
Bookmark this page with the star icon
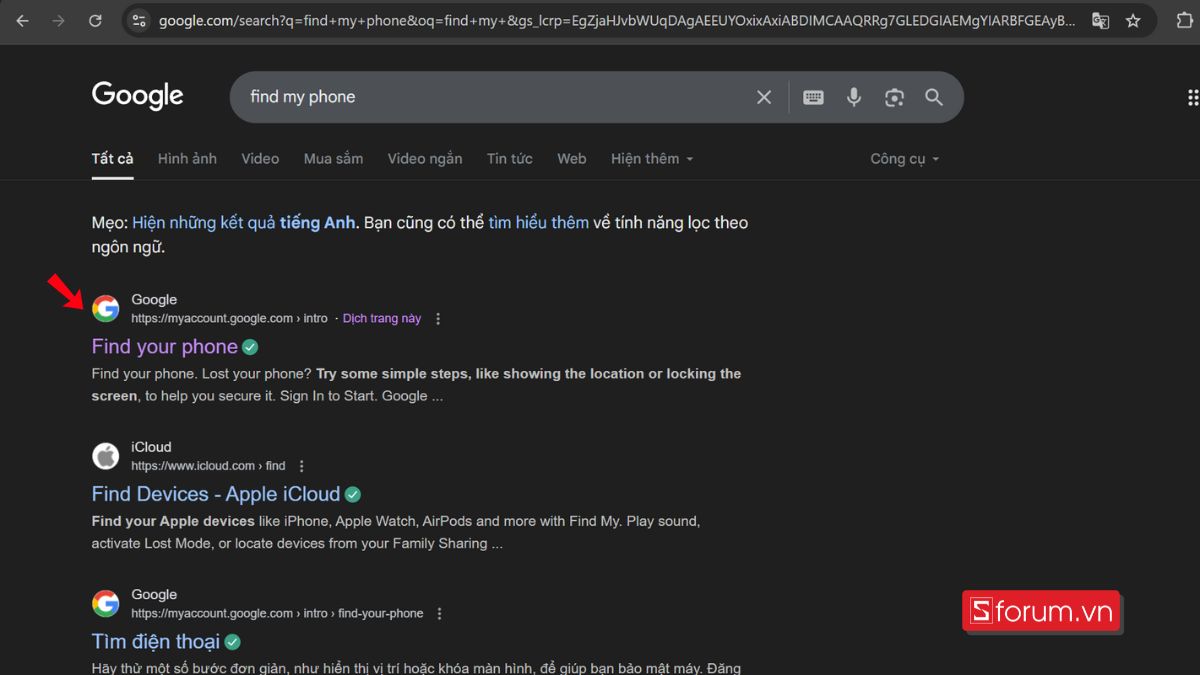pos(1133,20)
